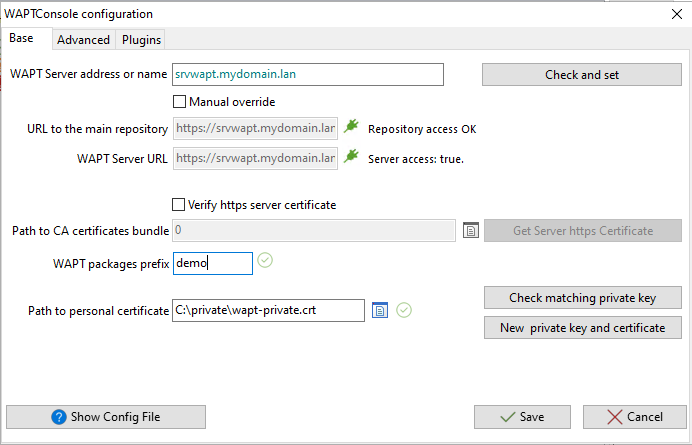Switch to the Advanced tab
This screenshot has height=445, width=692.
(x=83, y=40)
